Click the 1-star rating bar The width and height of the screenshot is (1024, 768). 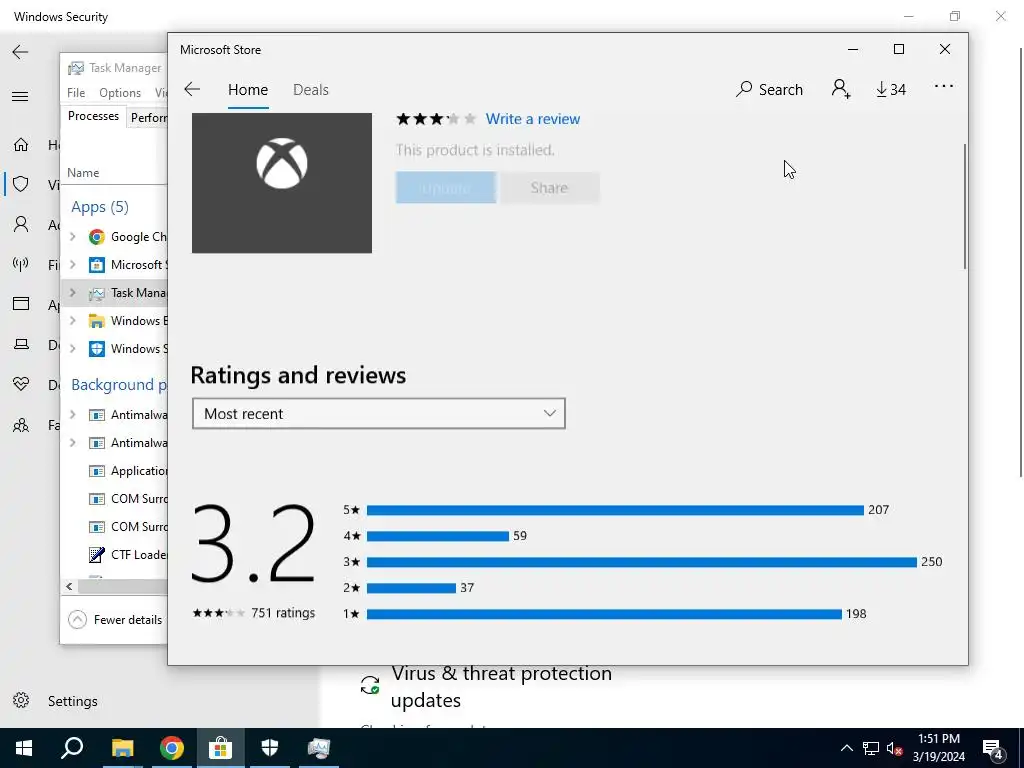(x=604, y=614)
